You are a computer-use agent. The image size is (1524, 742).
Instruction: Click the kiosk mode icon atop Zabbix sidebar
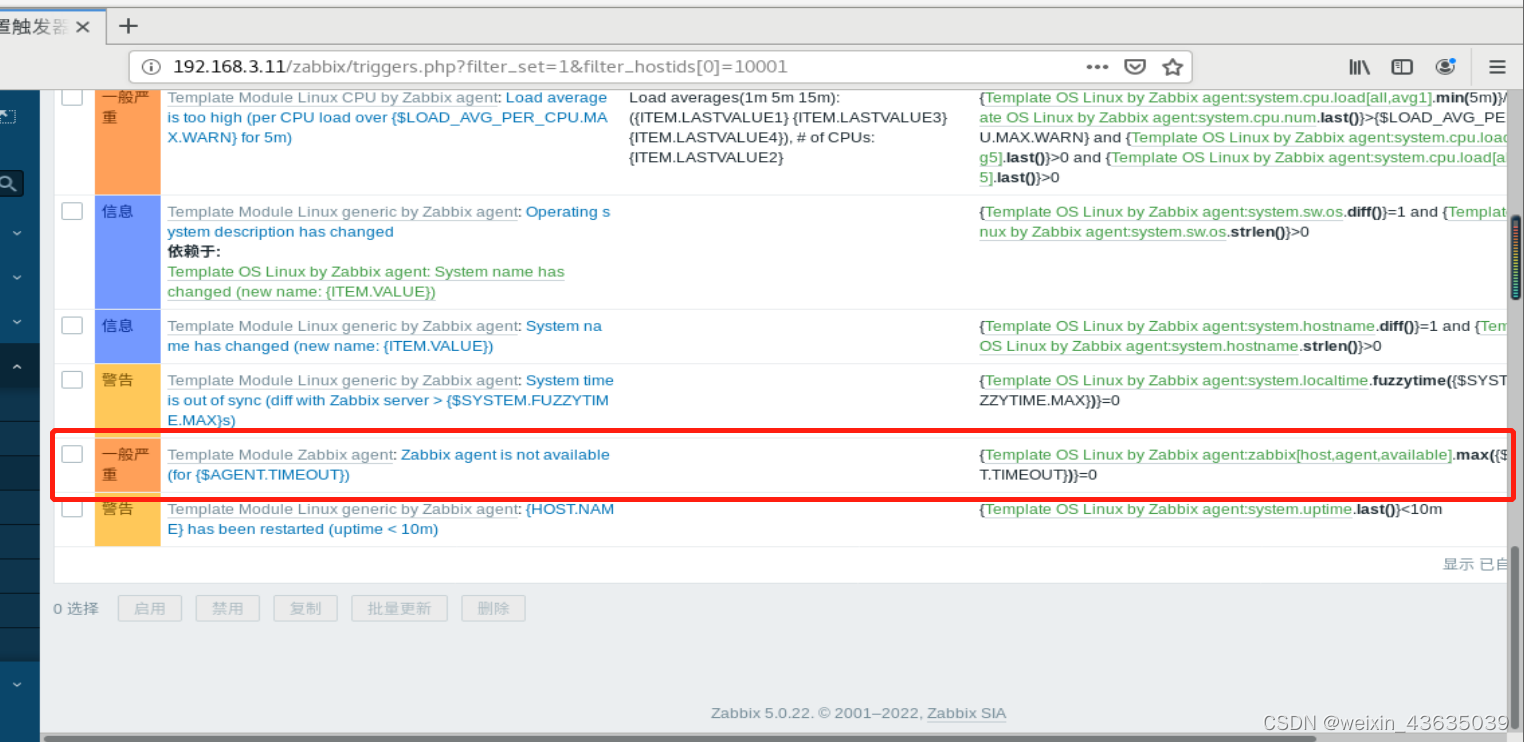6,118
